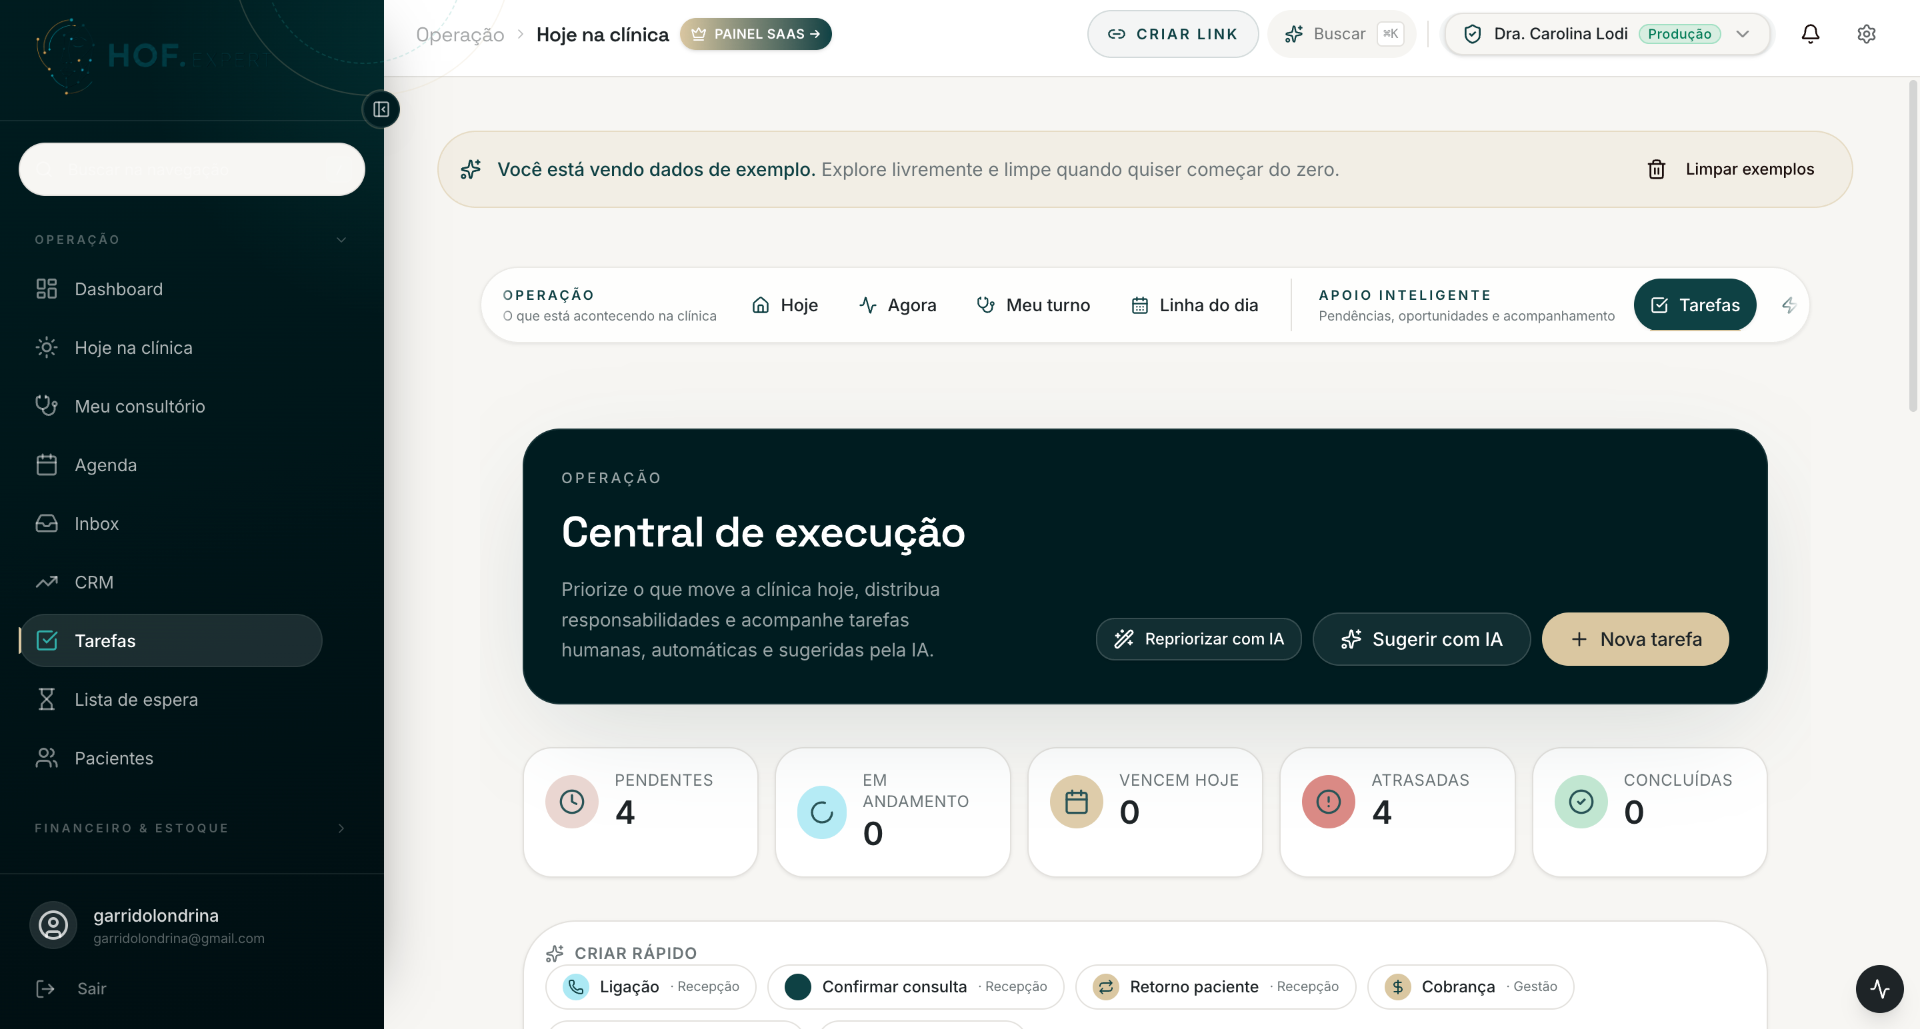Image resolution: width=1920 pixels, height=1029 pixels.
Task: Click the shield icon beside Dra. Carolina Lodi
Action: [x=1472, y=34]
